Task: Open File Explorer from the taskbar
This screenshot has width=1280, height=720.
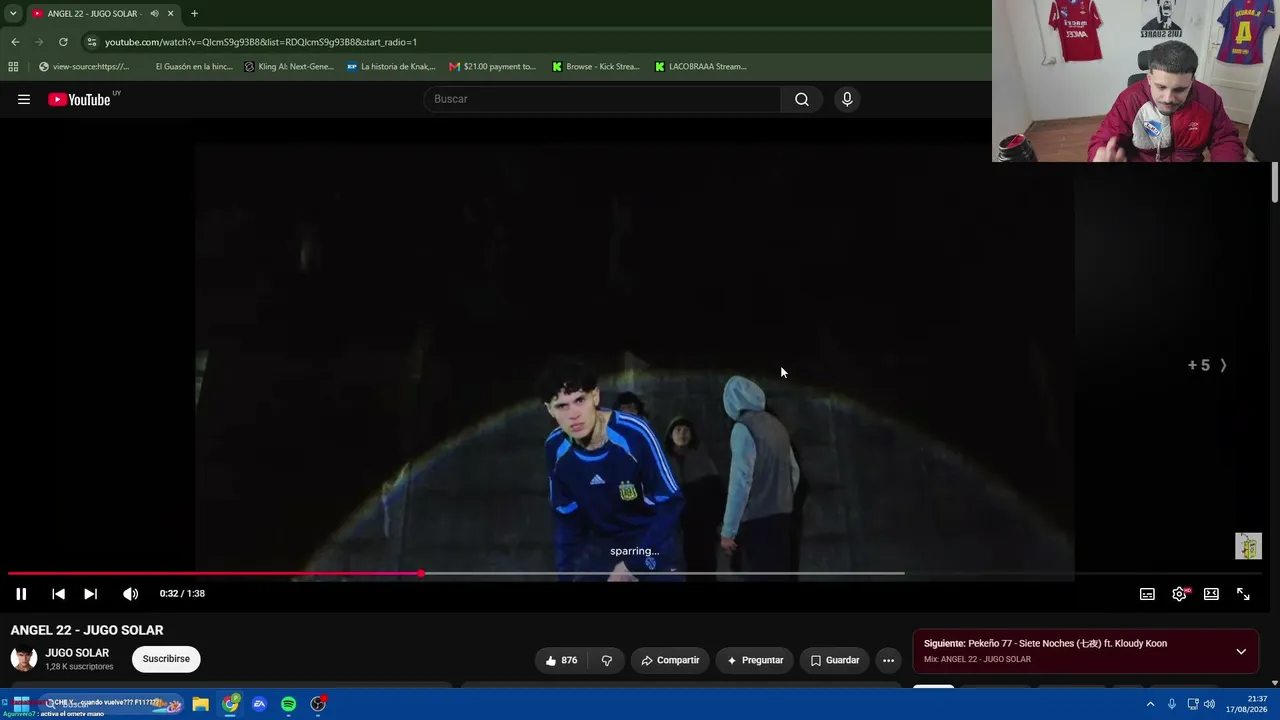Action: (201, 704)
